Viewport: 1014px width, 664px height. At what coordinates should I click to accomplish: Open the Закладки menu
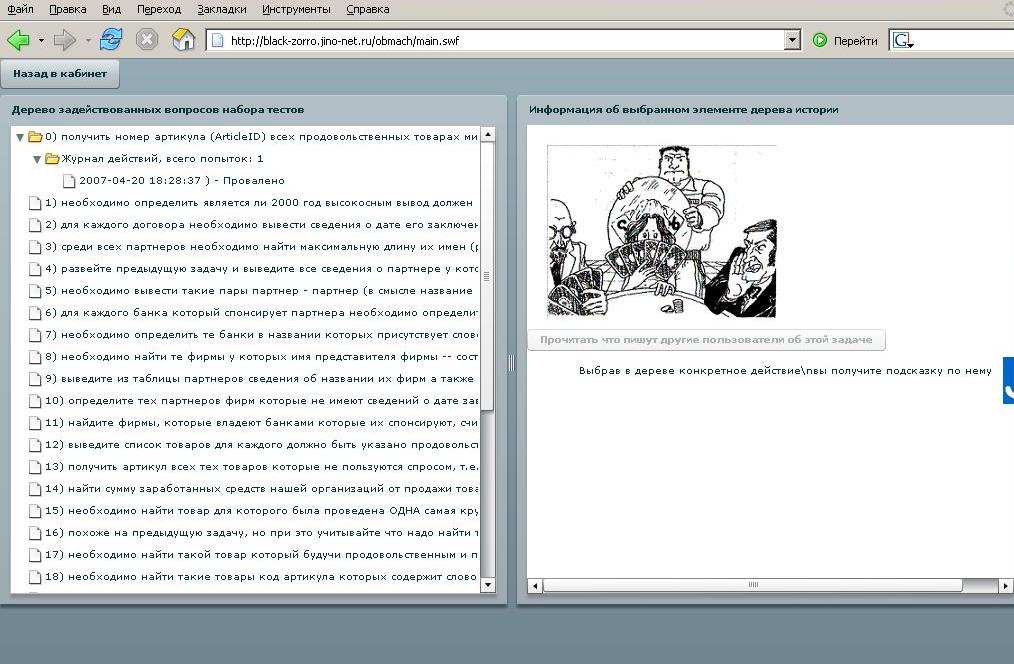[221, 9]
